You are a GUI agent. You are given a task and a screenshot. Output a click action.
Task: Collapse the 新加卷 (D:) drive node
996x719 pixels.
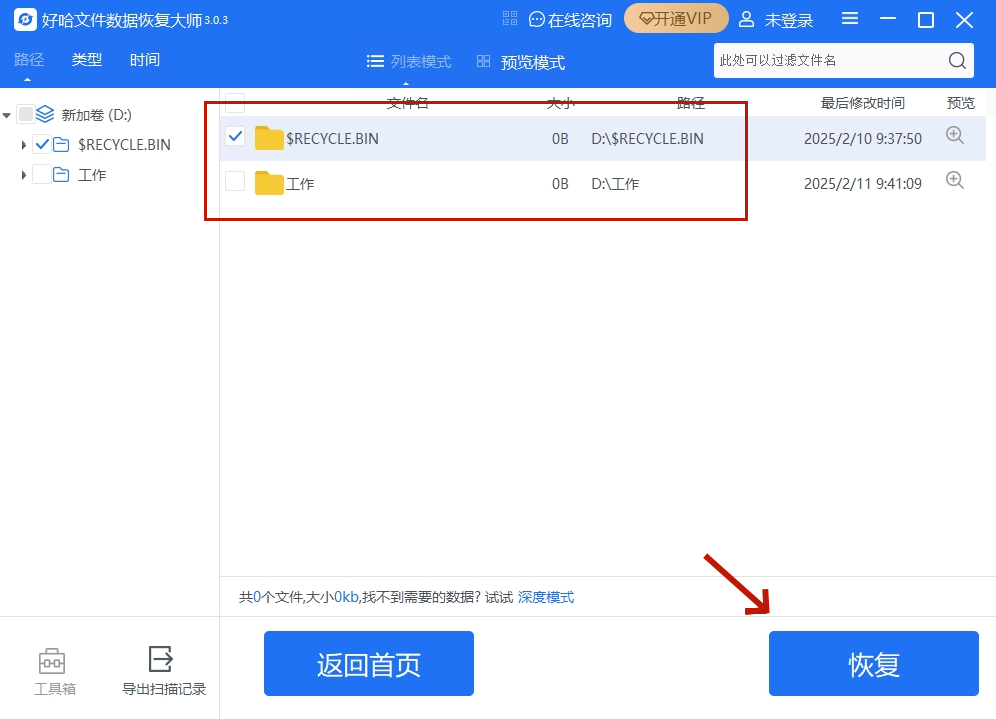(x=6, y=115)
